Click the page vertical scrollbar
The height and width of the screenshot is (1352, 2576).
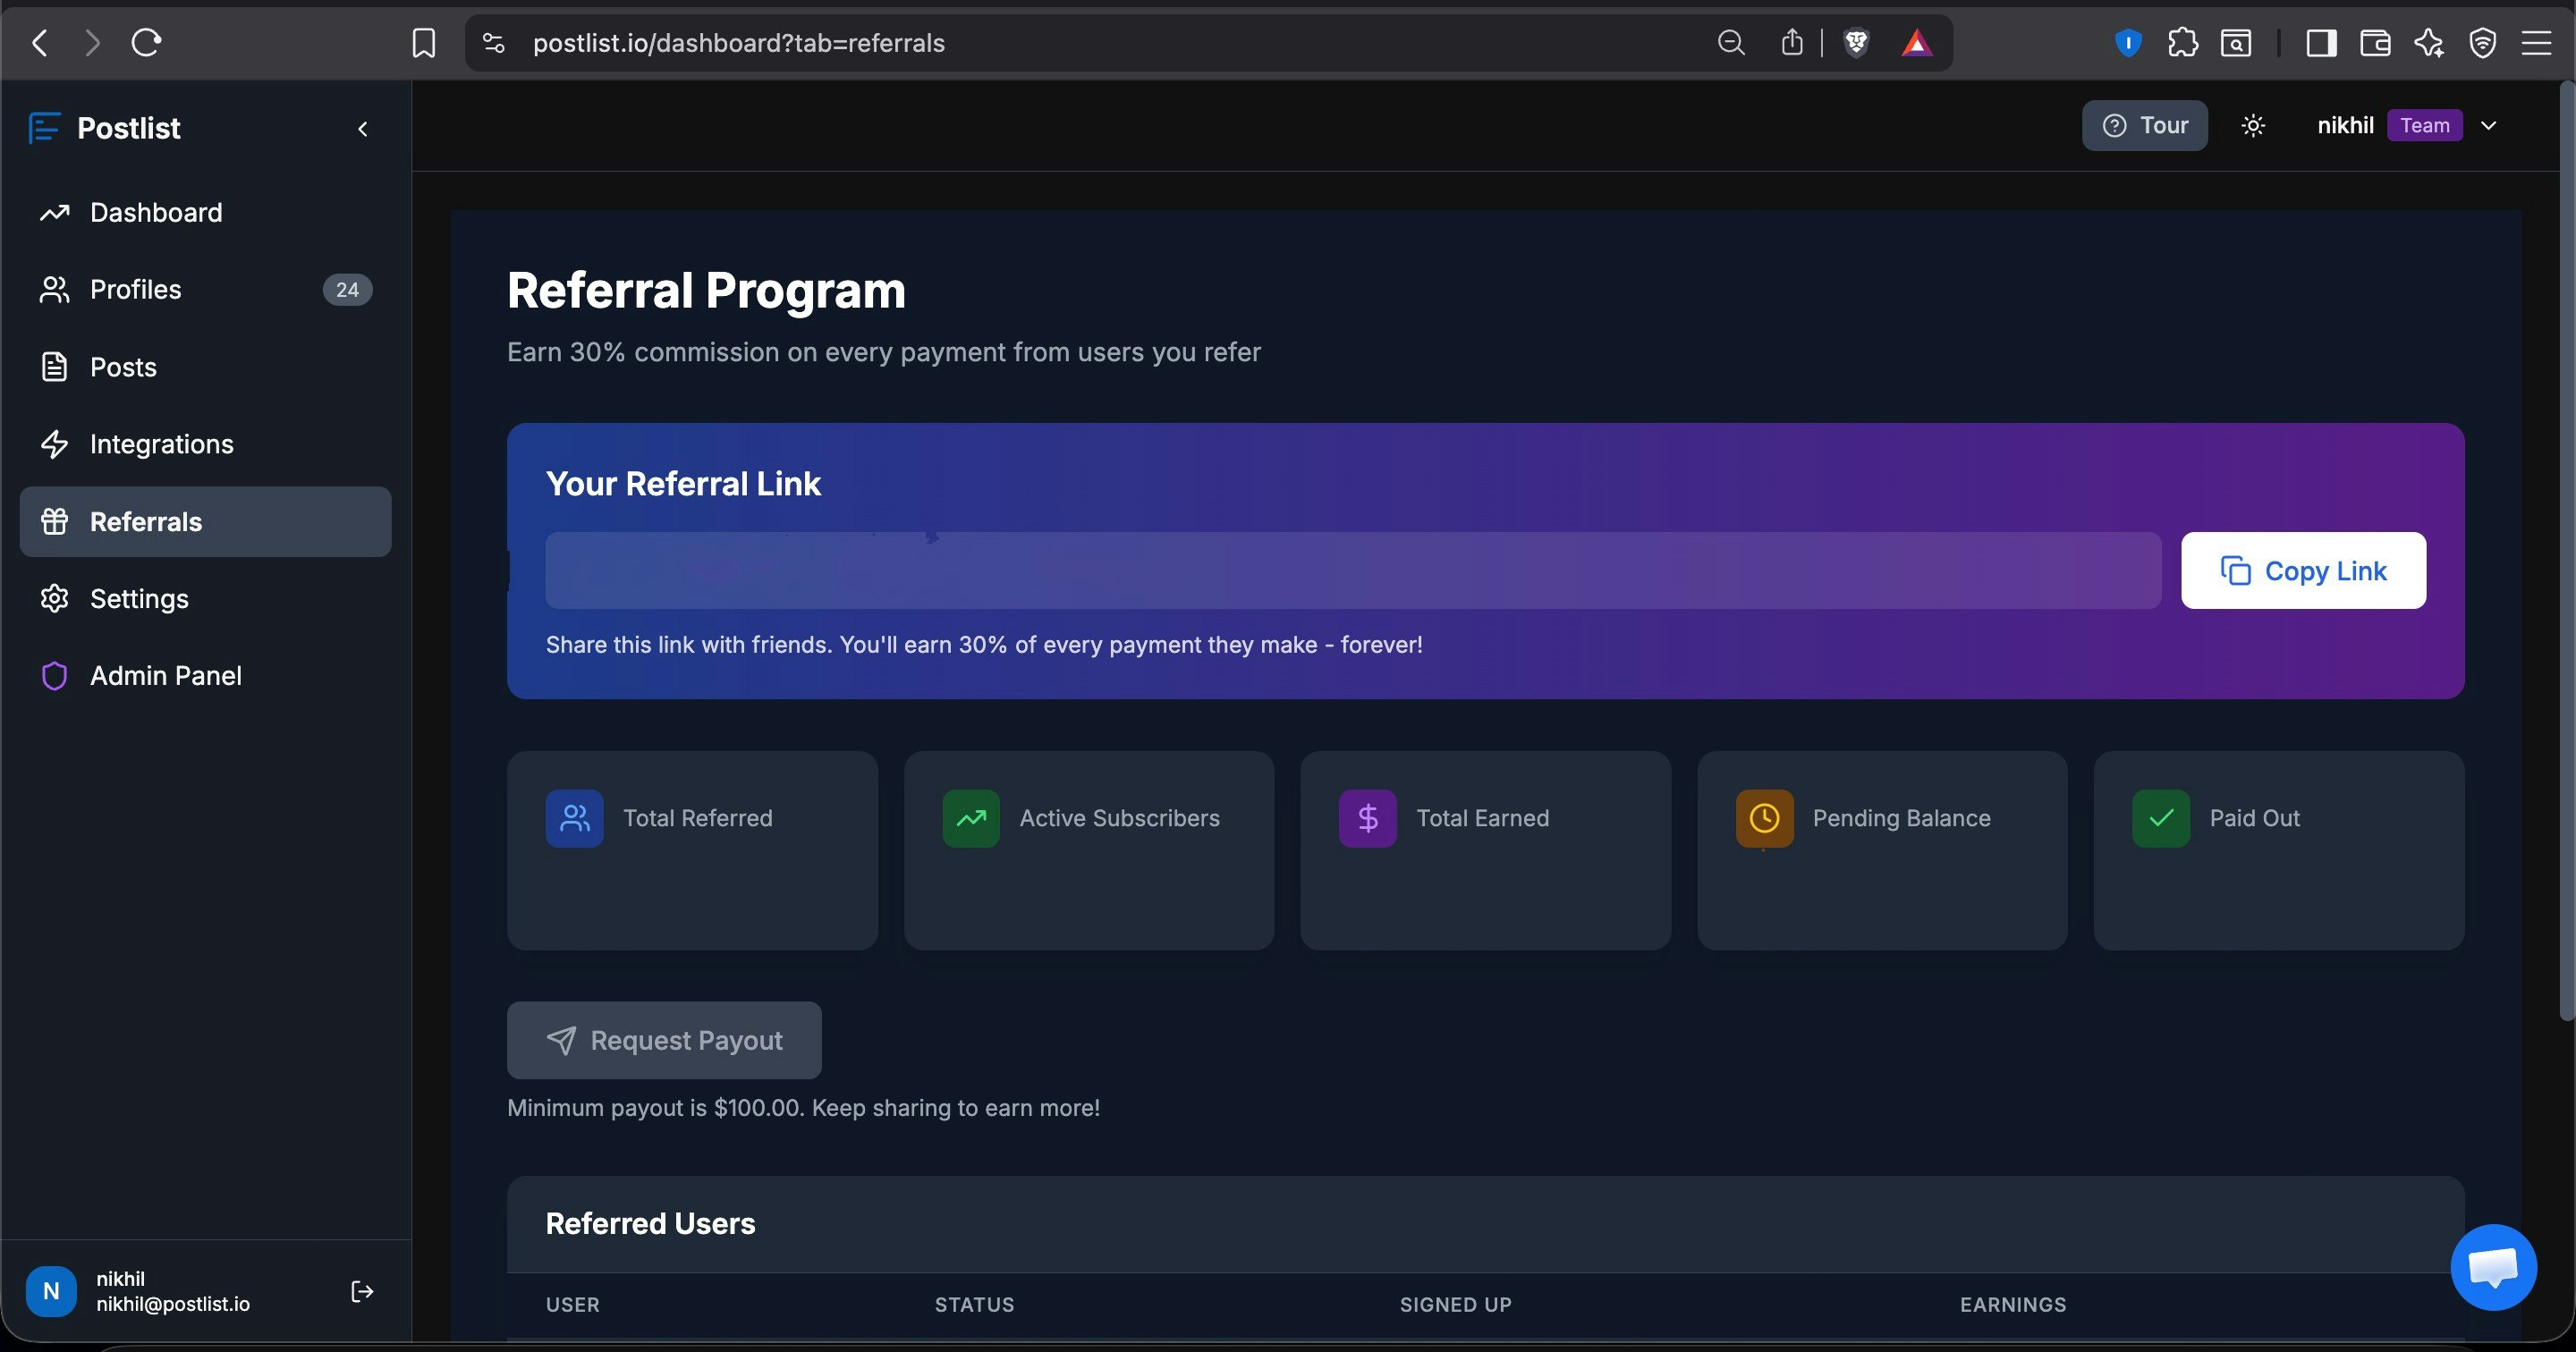point(2566,550)
